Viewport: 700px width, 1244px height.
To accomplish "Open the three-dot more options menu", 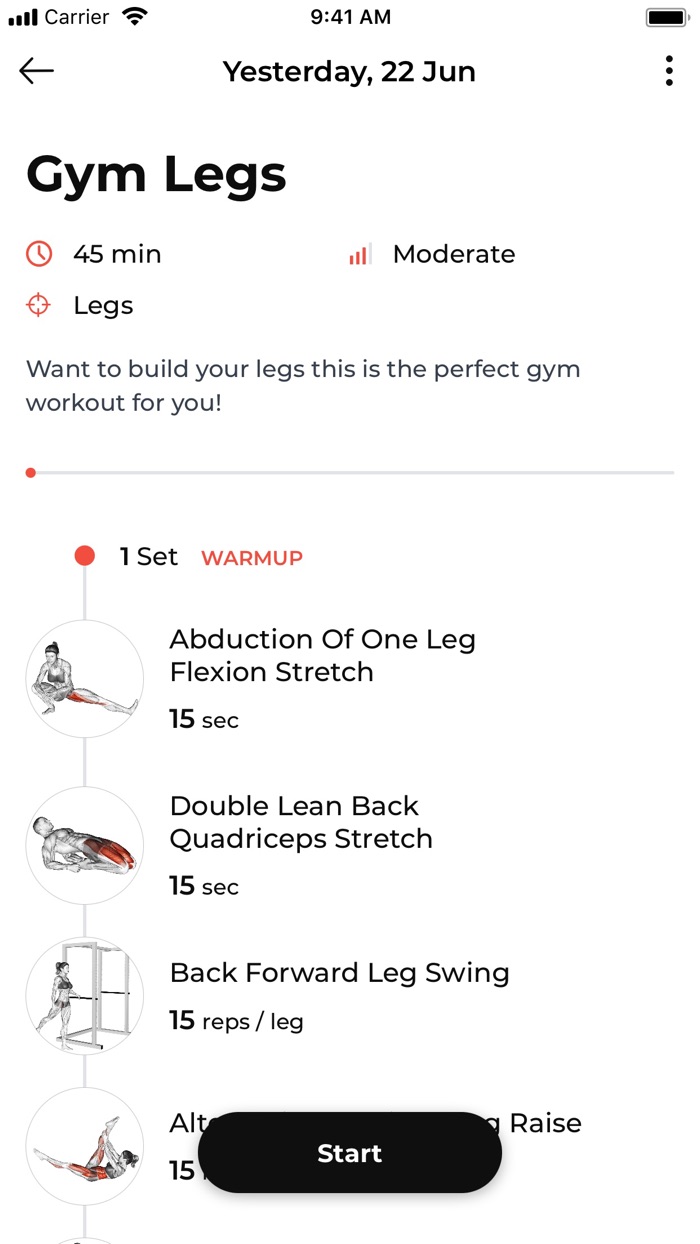I will click(x=669, y=71).
